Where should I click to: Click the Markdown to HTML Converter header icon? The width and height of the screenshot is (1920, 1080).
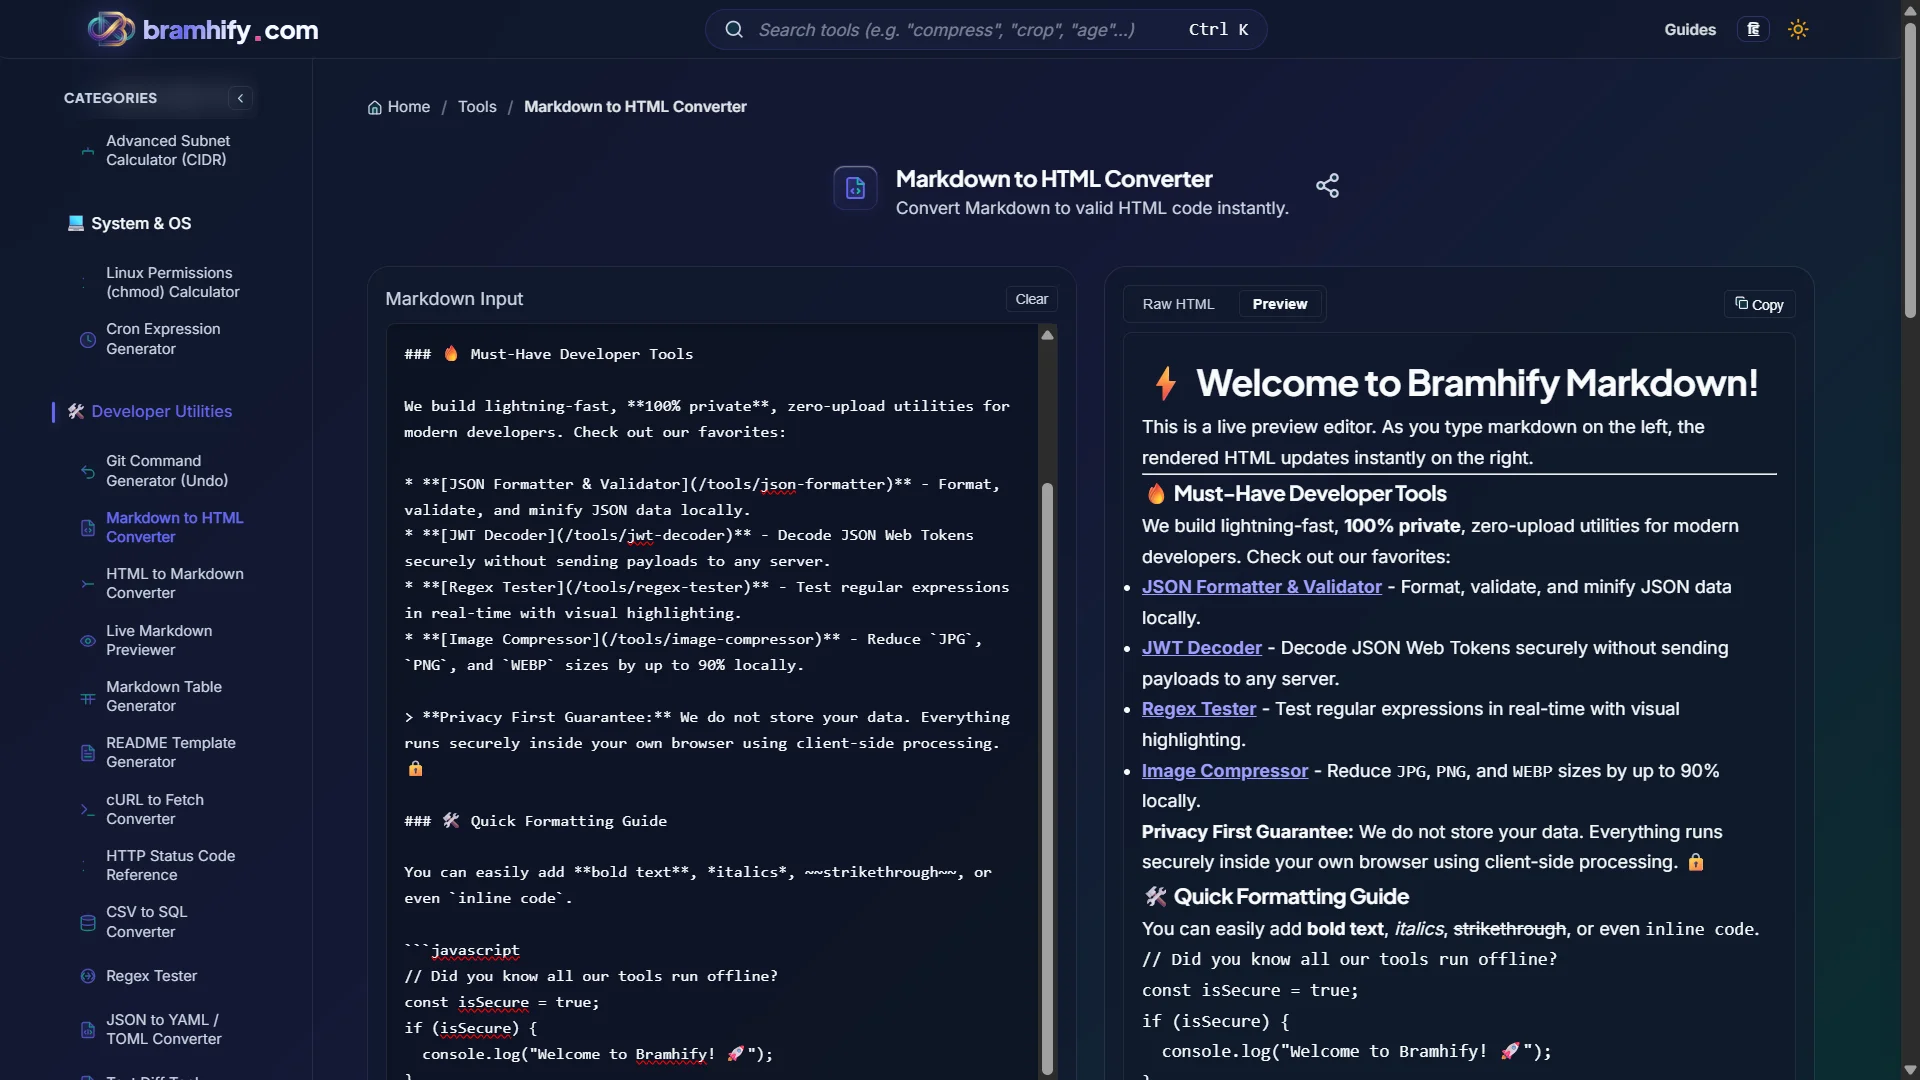[855, 188]
